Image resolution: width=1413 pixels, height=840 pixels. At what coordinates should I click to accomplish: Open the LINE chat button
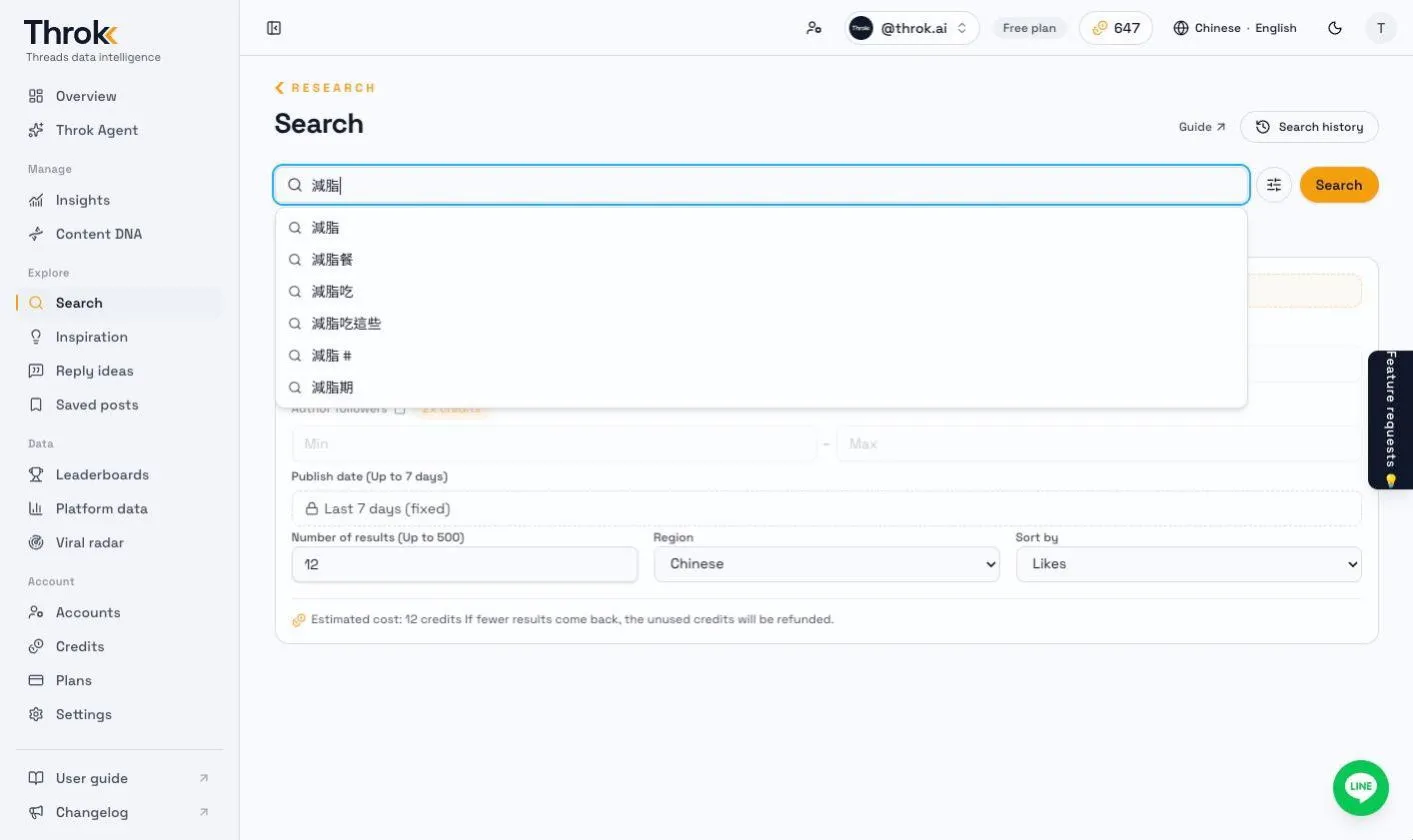1361,788
